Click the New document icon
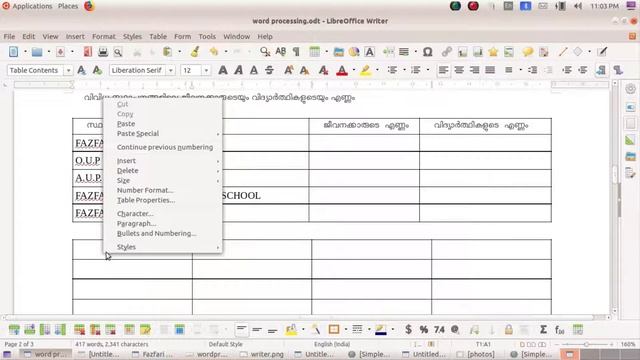Image resolution: width=640 pixels, height=360 pixels. [13, 52]
